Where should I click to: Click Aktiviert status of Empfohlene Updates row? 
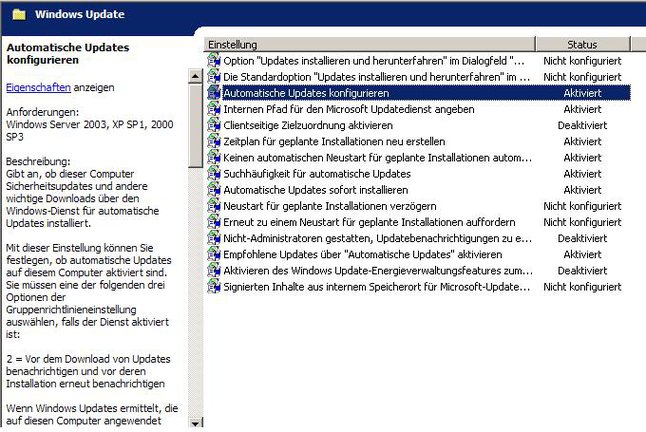[x=582, y=255]
